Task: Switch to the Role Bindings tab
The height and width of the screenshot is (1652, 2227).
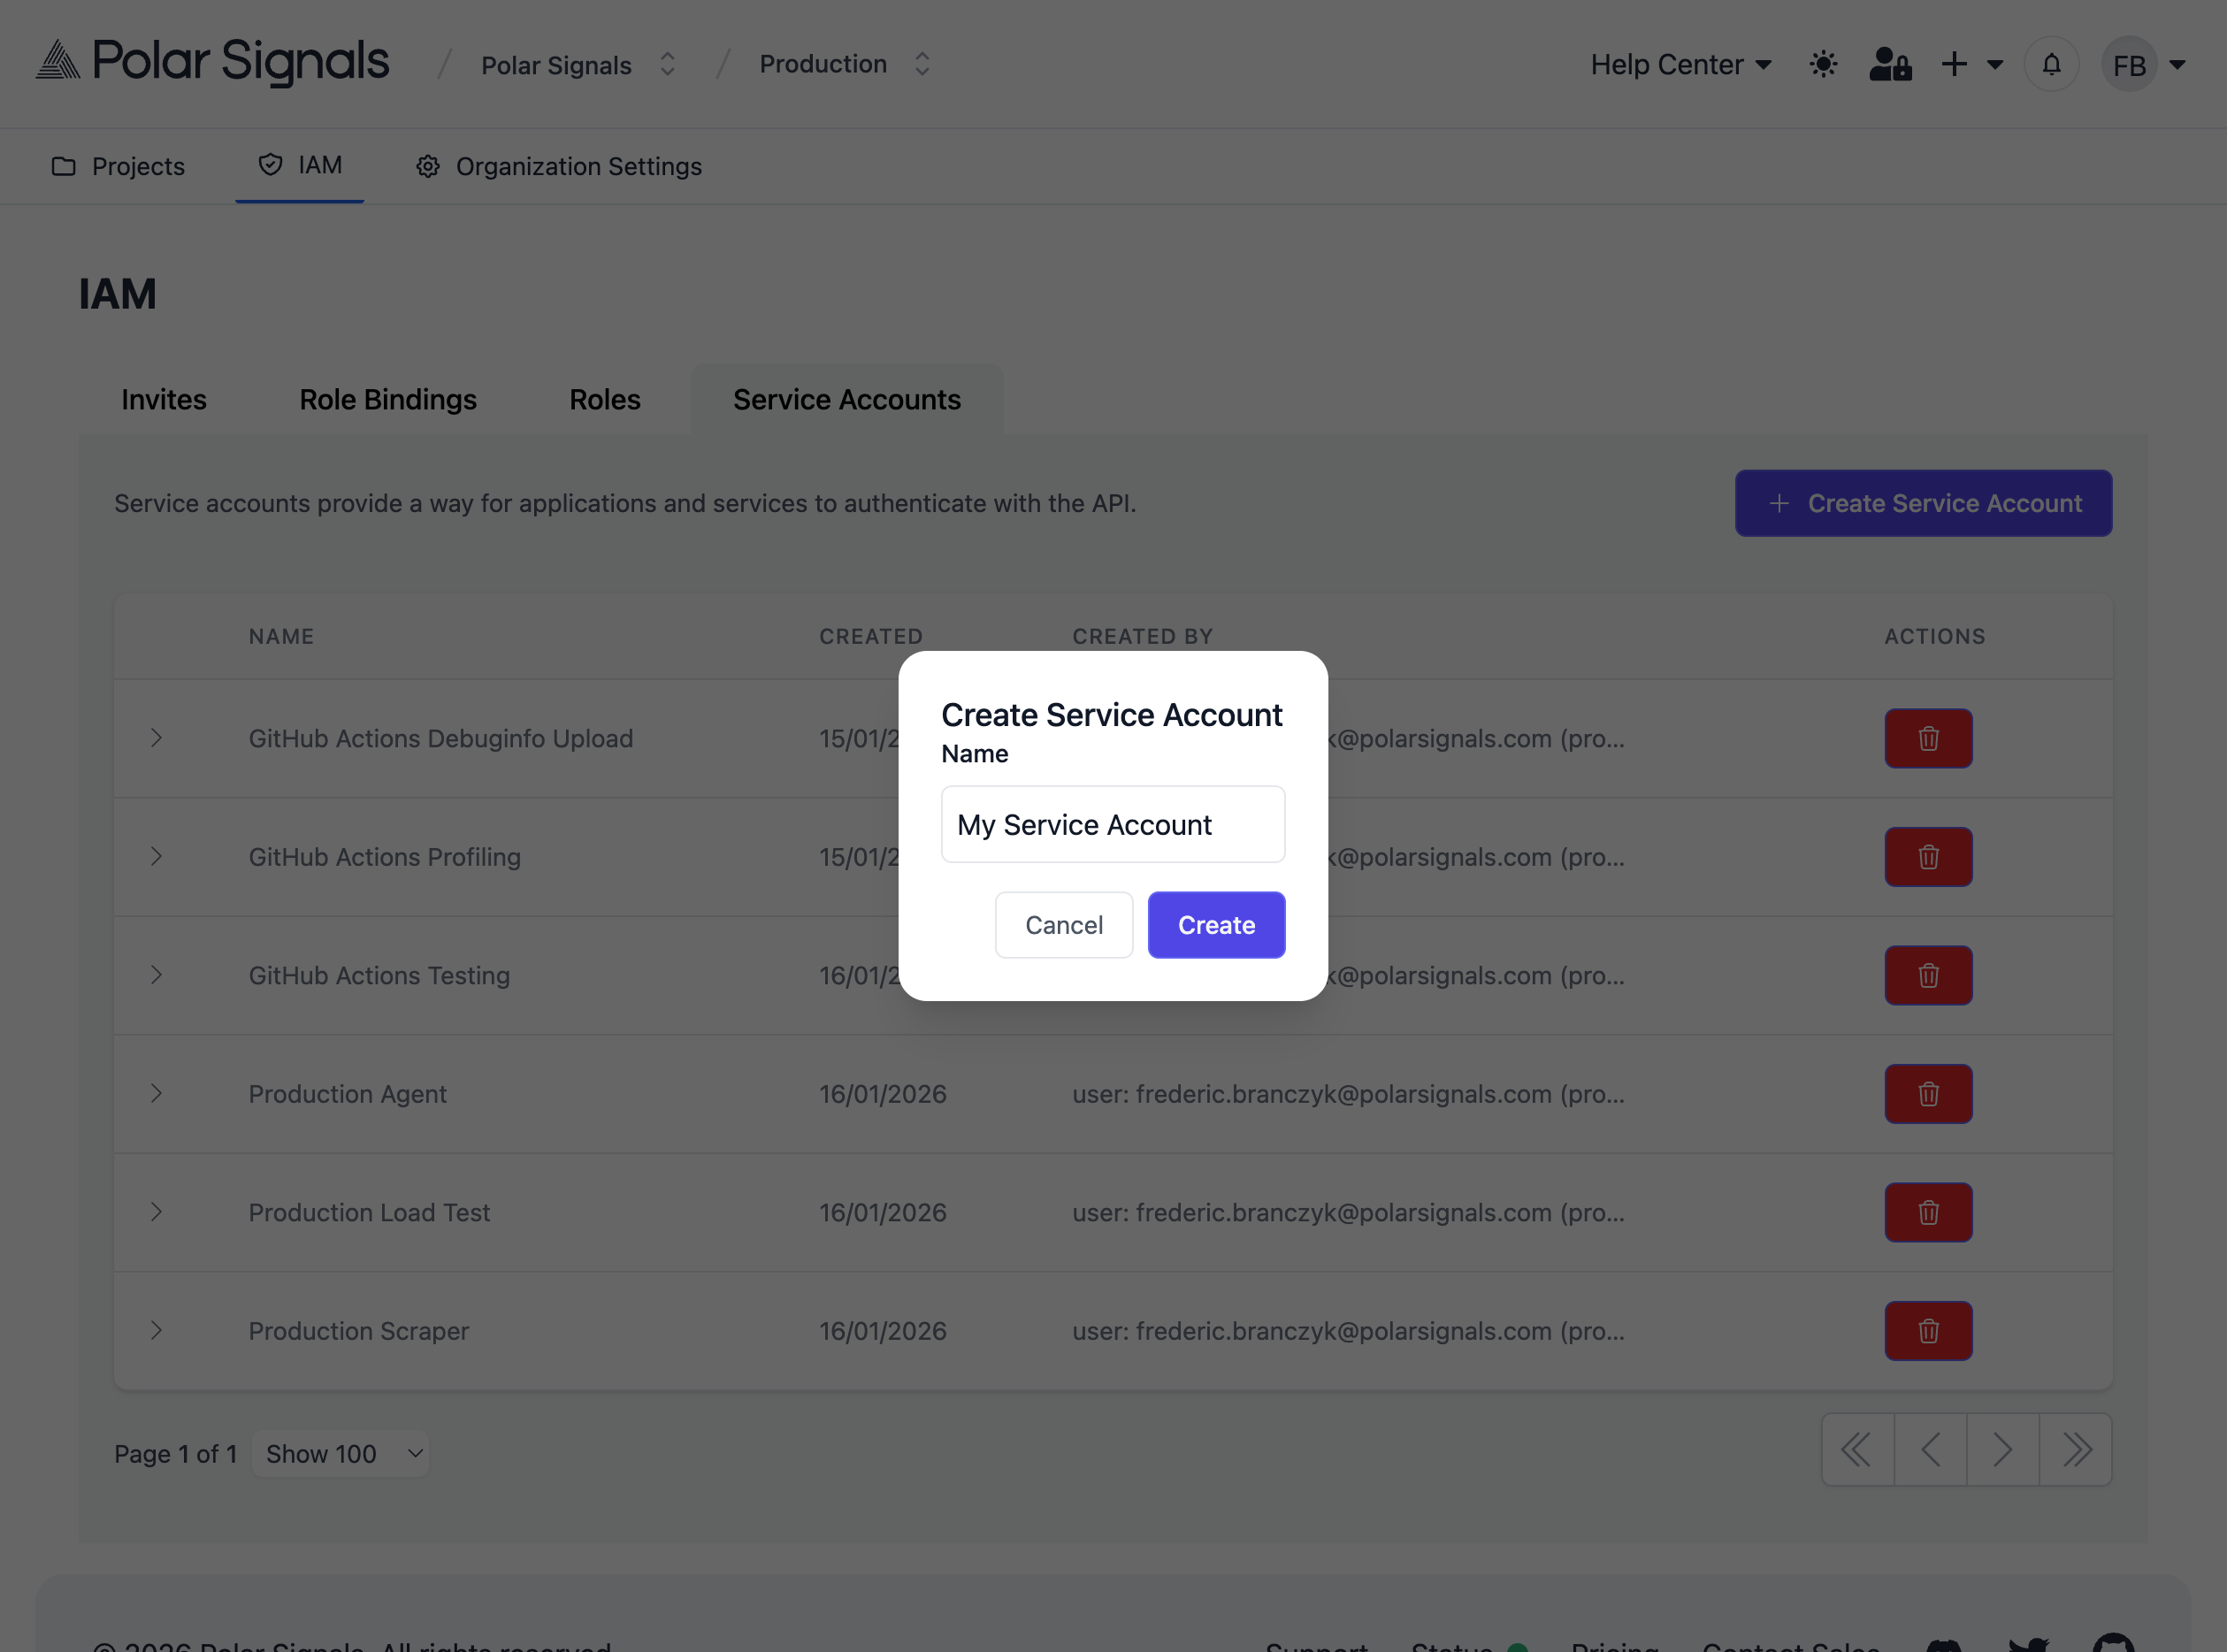Action: (388, 399)
